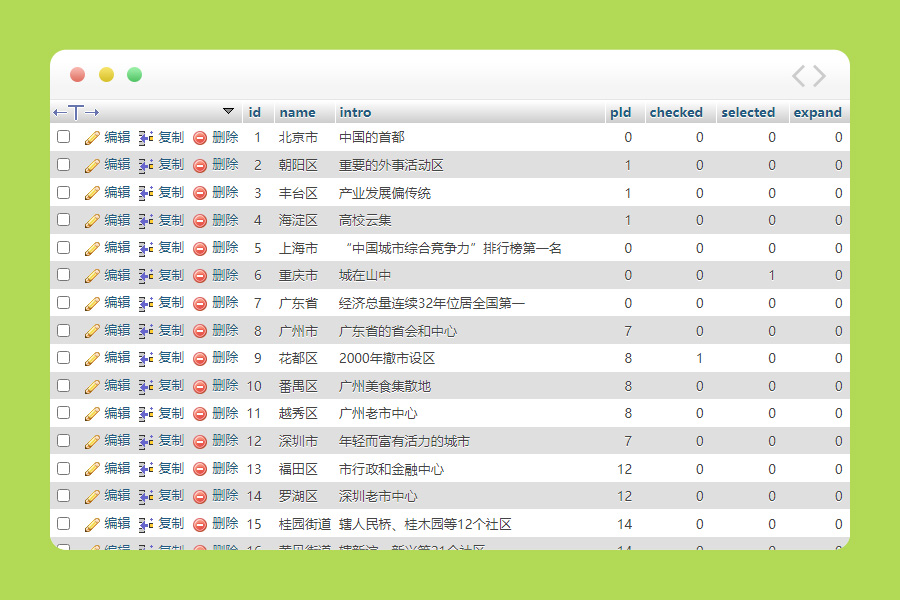
Task: Click the 编辑 link for 越秀区 row
Action: [118, 413]
